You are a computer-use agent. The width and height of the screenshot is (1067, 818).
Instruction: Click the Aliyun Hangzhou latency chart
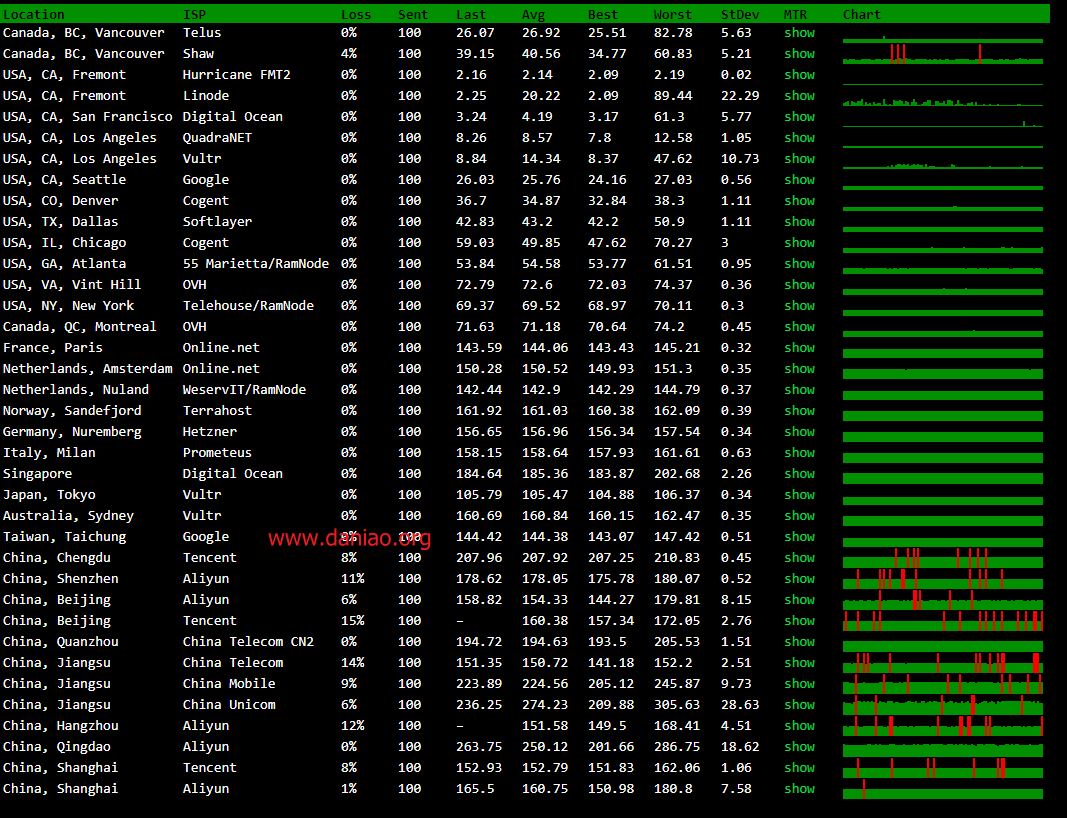[942, 726]
